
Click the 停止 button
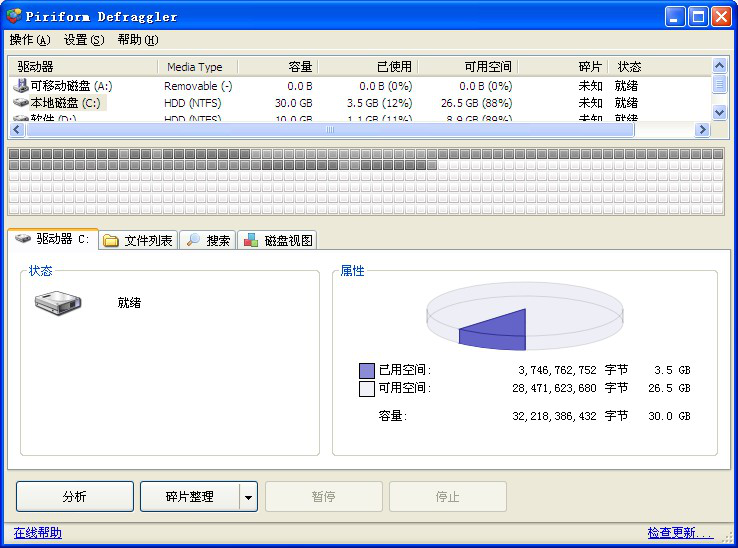click(448, 496)
